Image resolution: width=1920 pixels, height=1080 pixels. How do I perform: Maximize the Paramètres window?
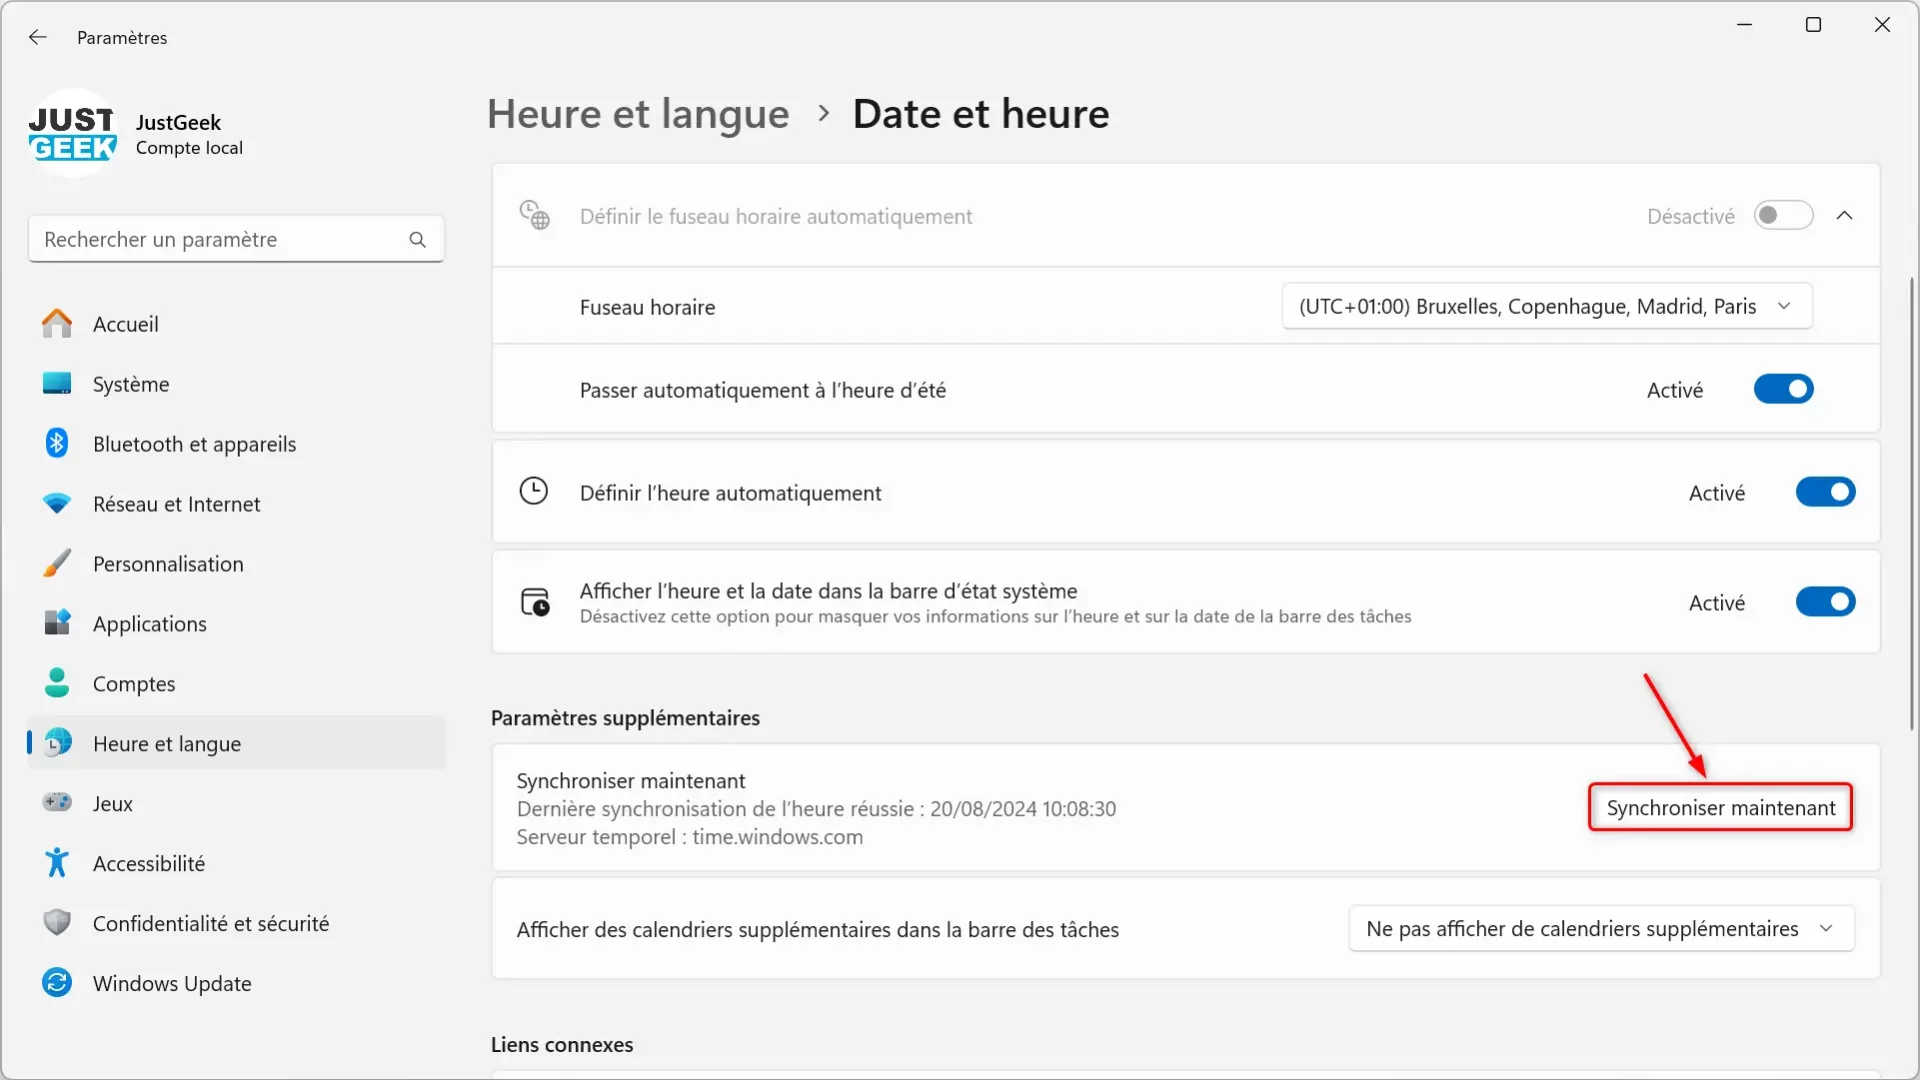click(1813, 25)
